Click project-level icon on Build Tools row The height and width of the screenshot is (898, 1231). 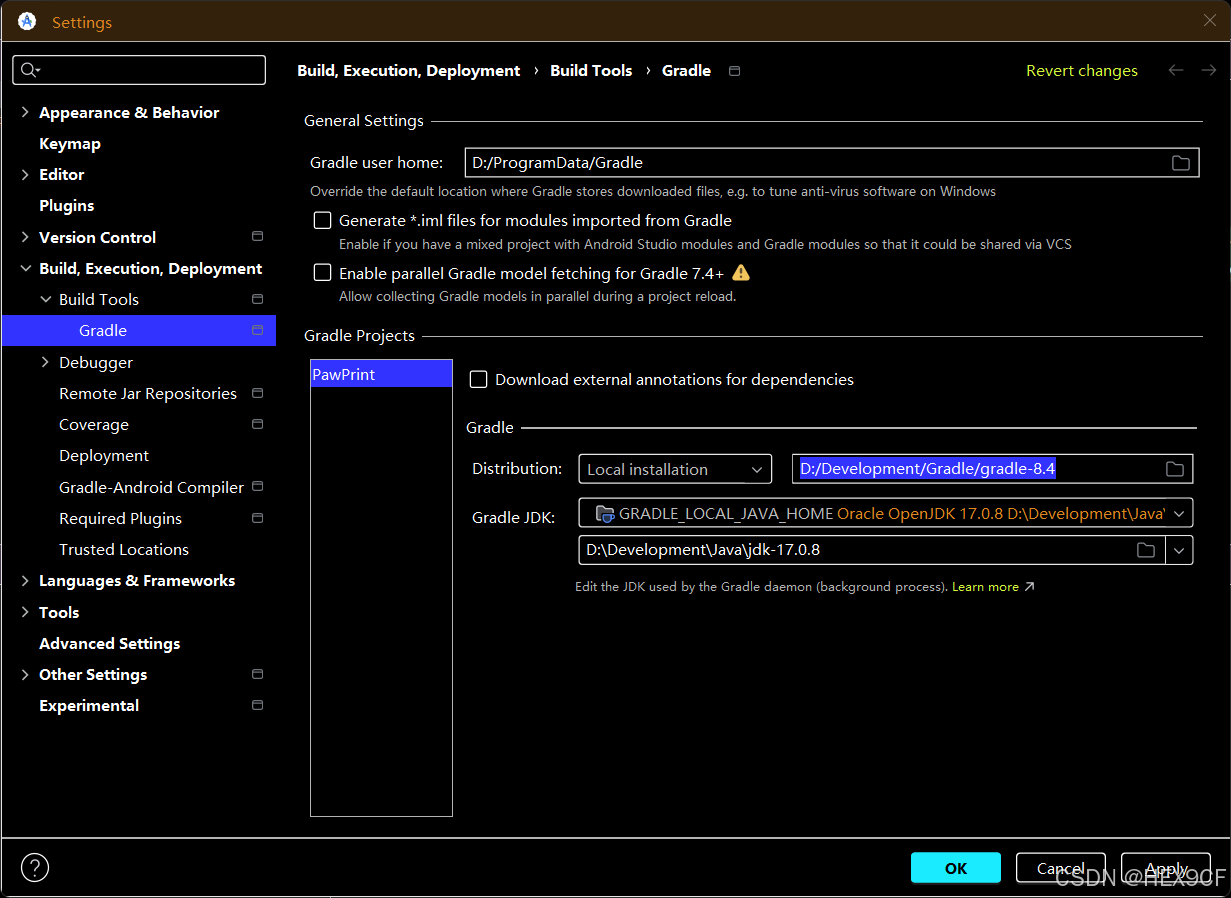(x=257, y=299)
